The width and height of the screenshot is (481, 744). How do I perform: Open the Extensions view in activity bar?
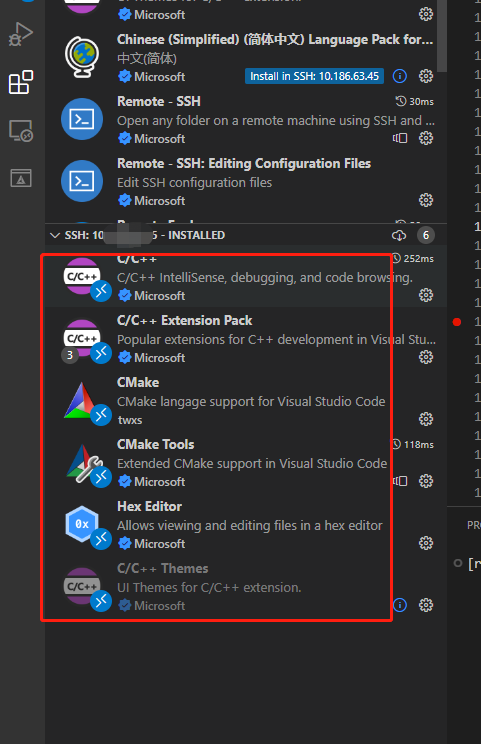[x=21, y=83]
